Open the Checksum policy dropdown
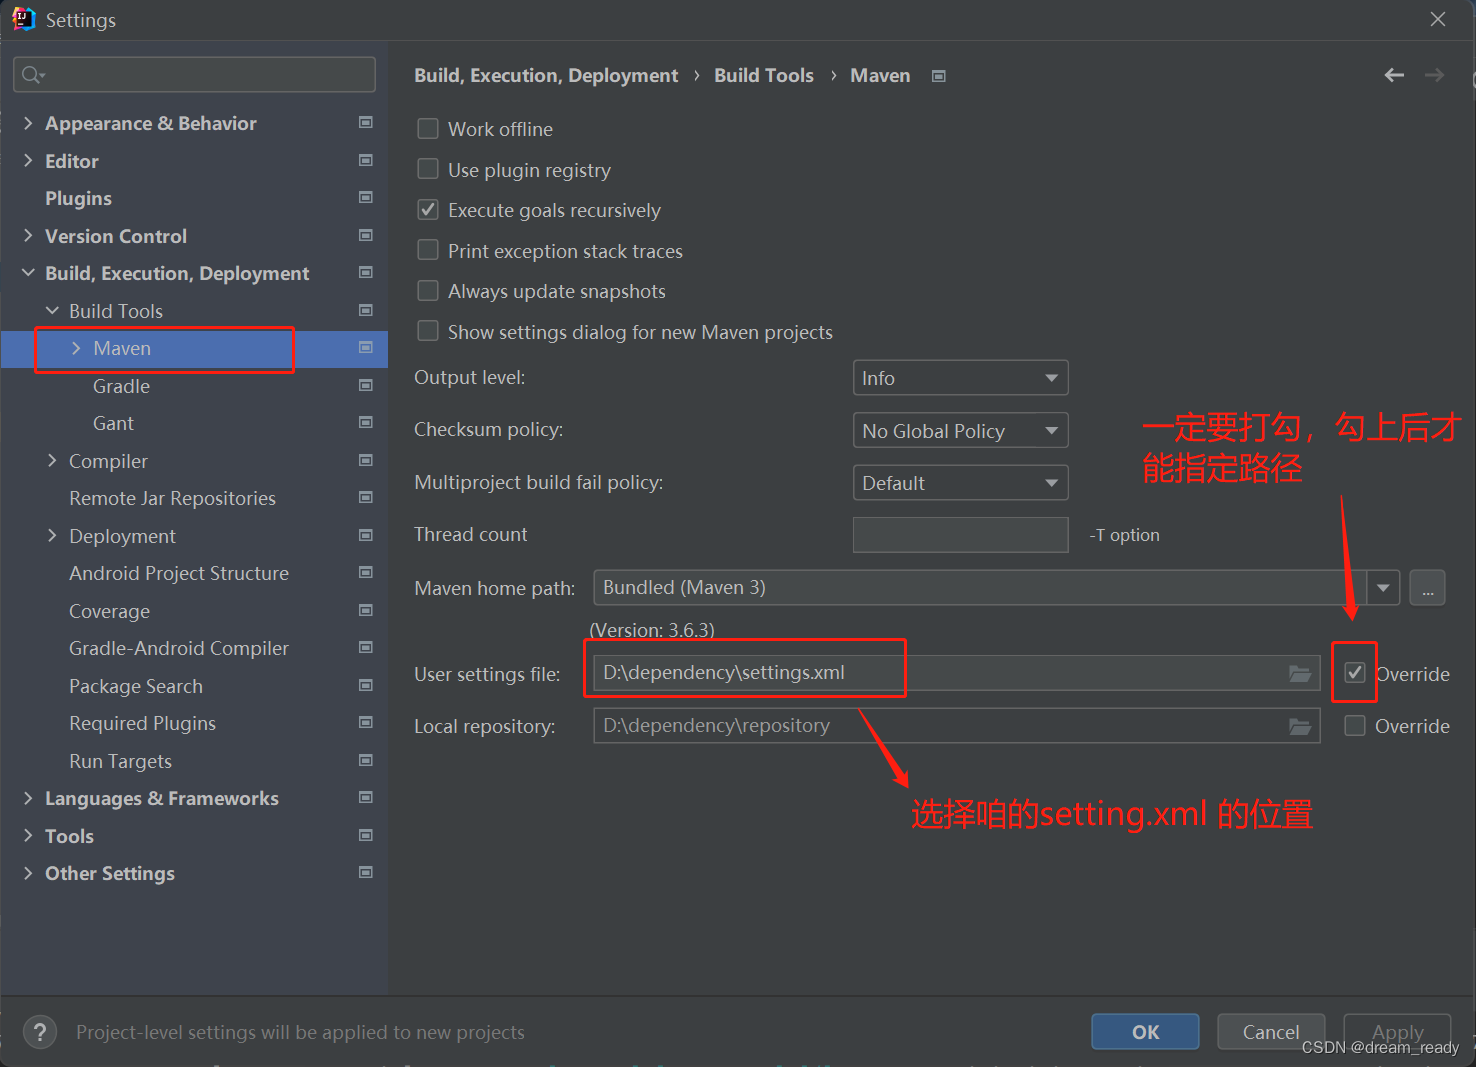Viewport: 1476px width, 1067px height. point(960,431)
